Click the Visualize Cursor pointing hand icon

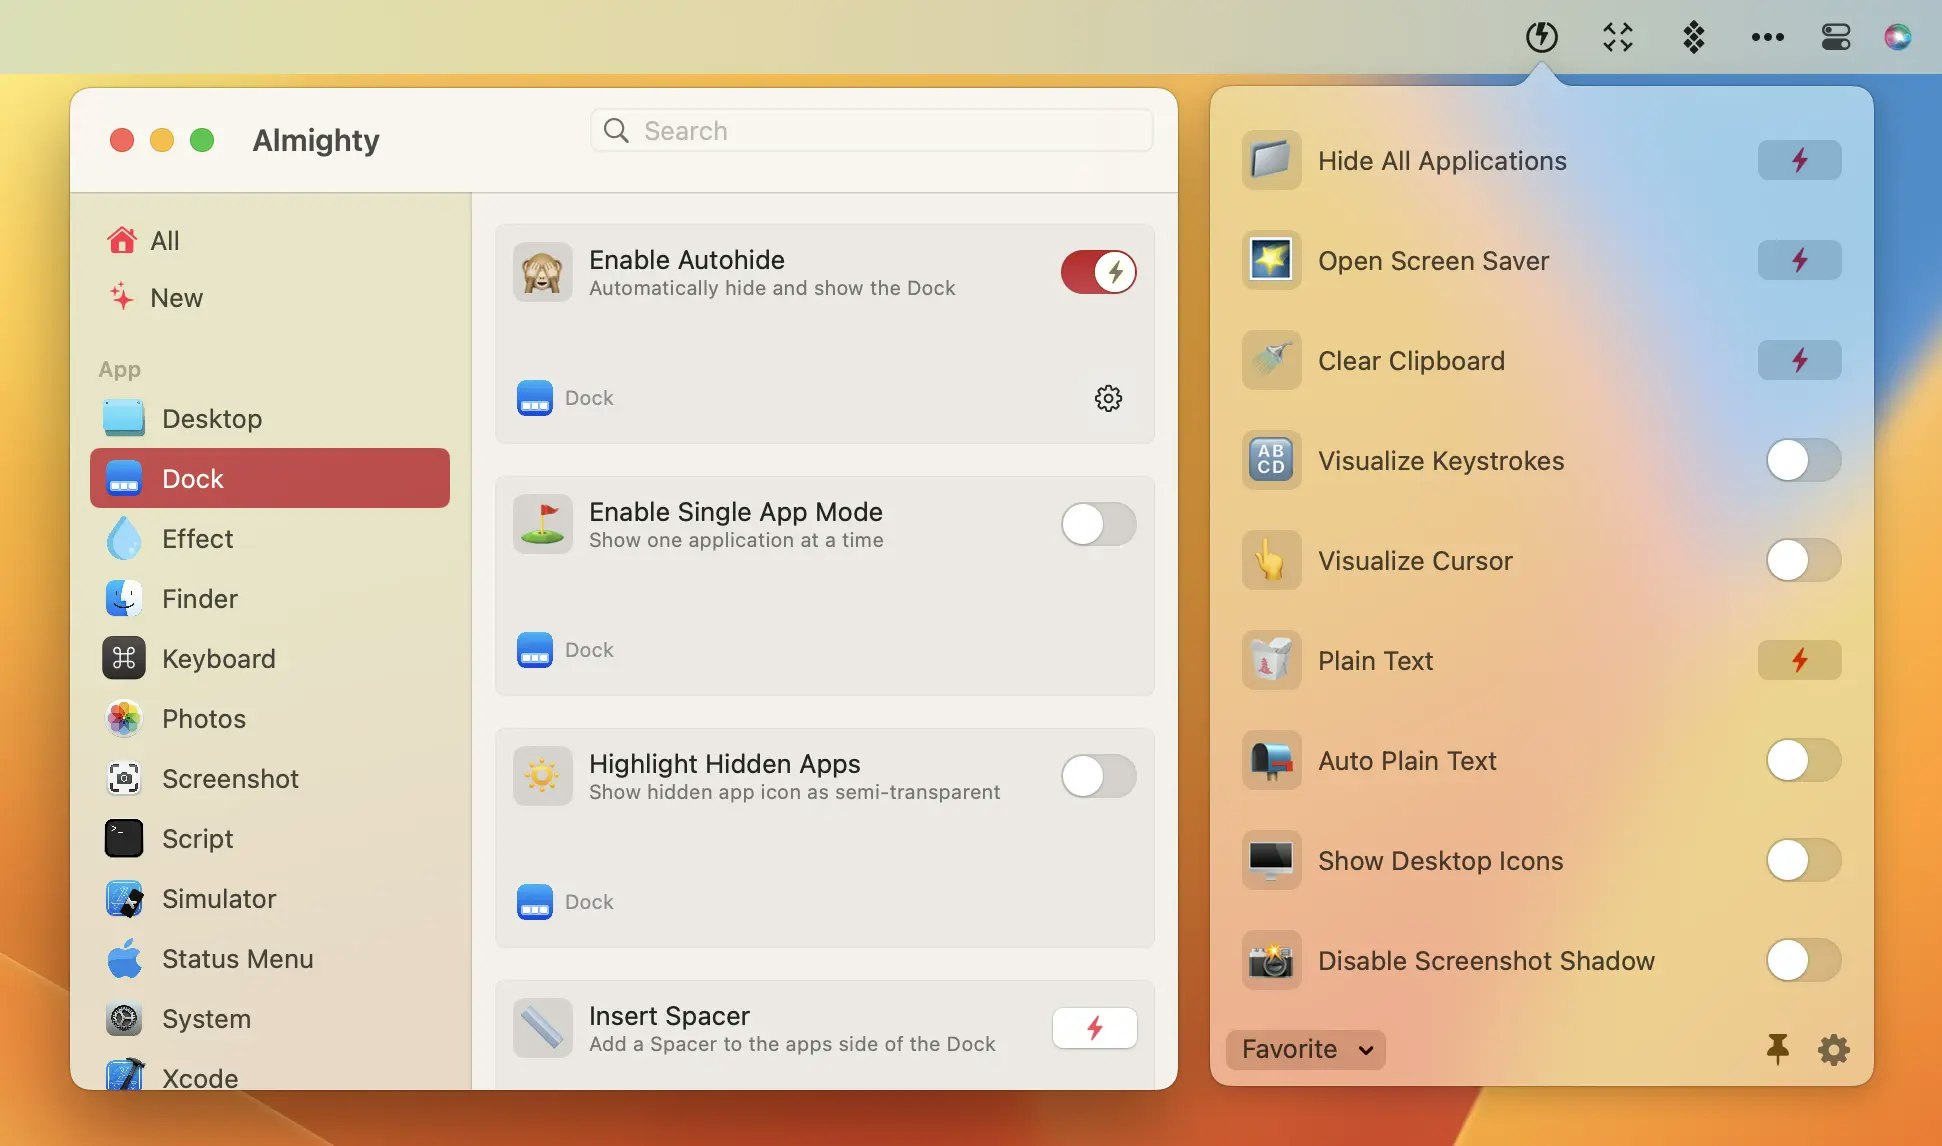tap(1271, 560)
